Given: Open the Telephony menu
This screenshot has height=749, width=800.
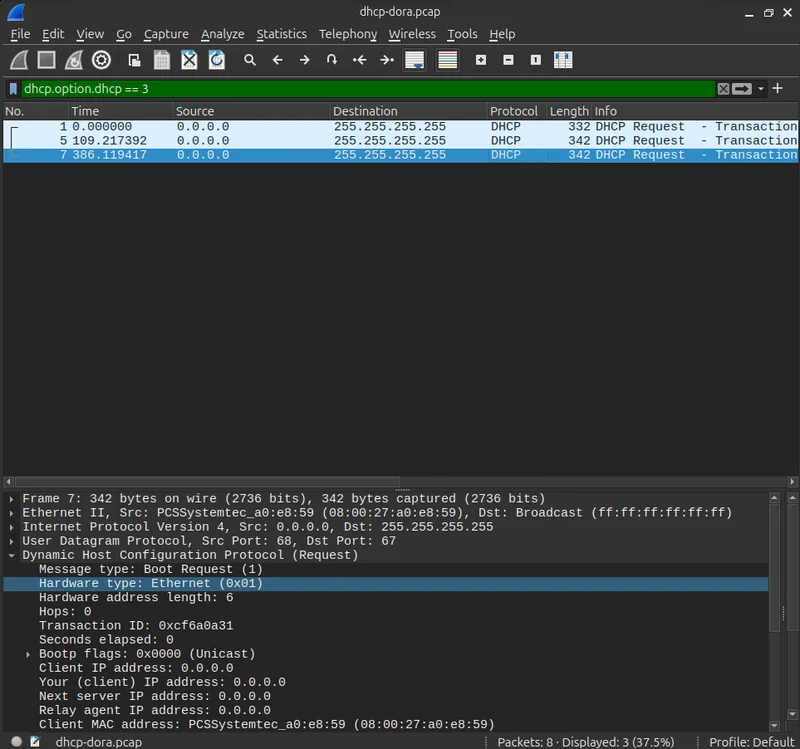Looking at the screenshot, I should click(x=348, y=34).
